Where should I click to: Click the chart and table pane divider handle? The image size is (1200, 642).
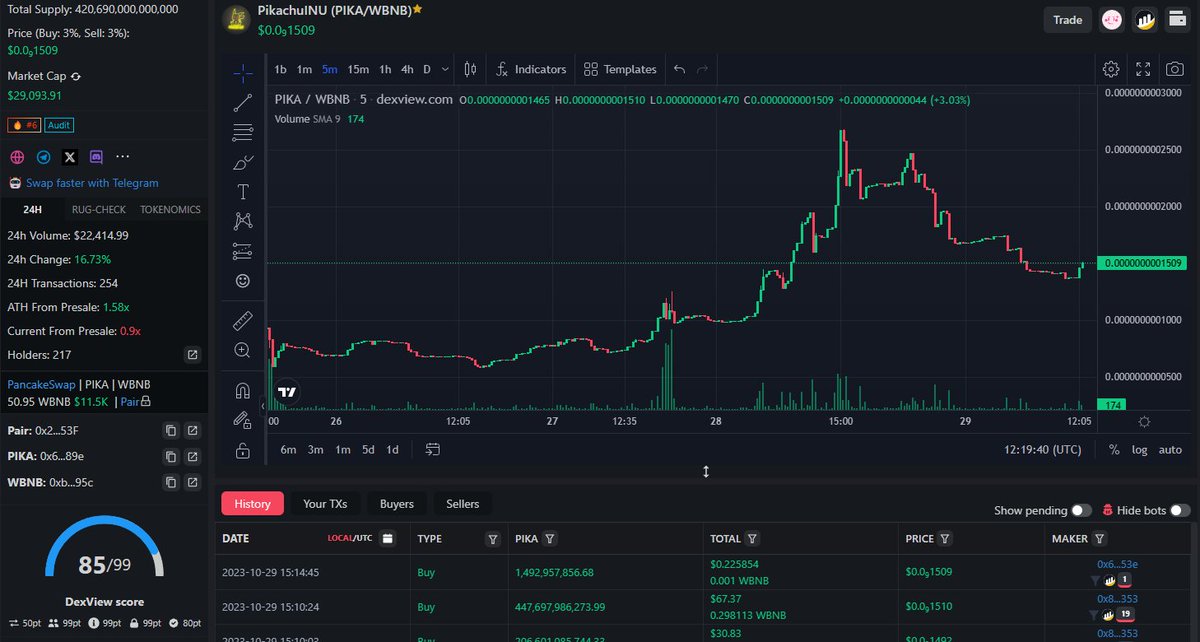click(706, 471)
